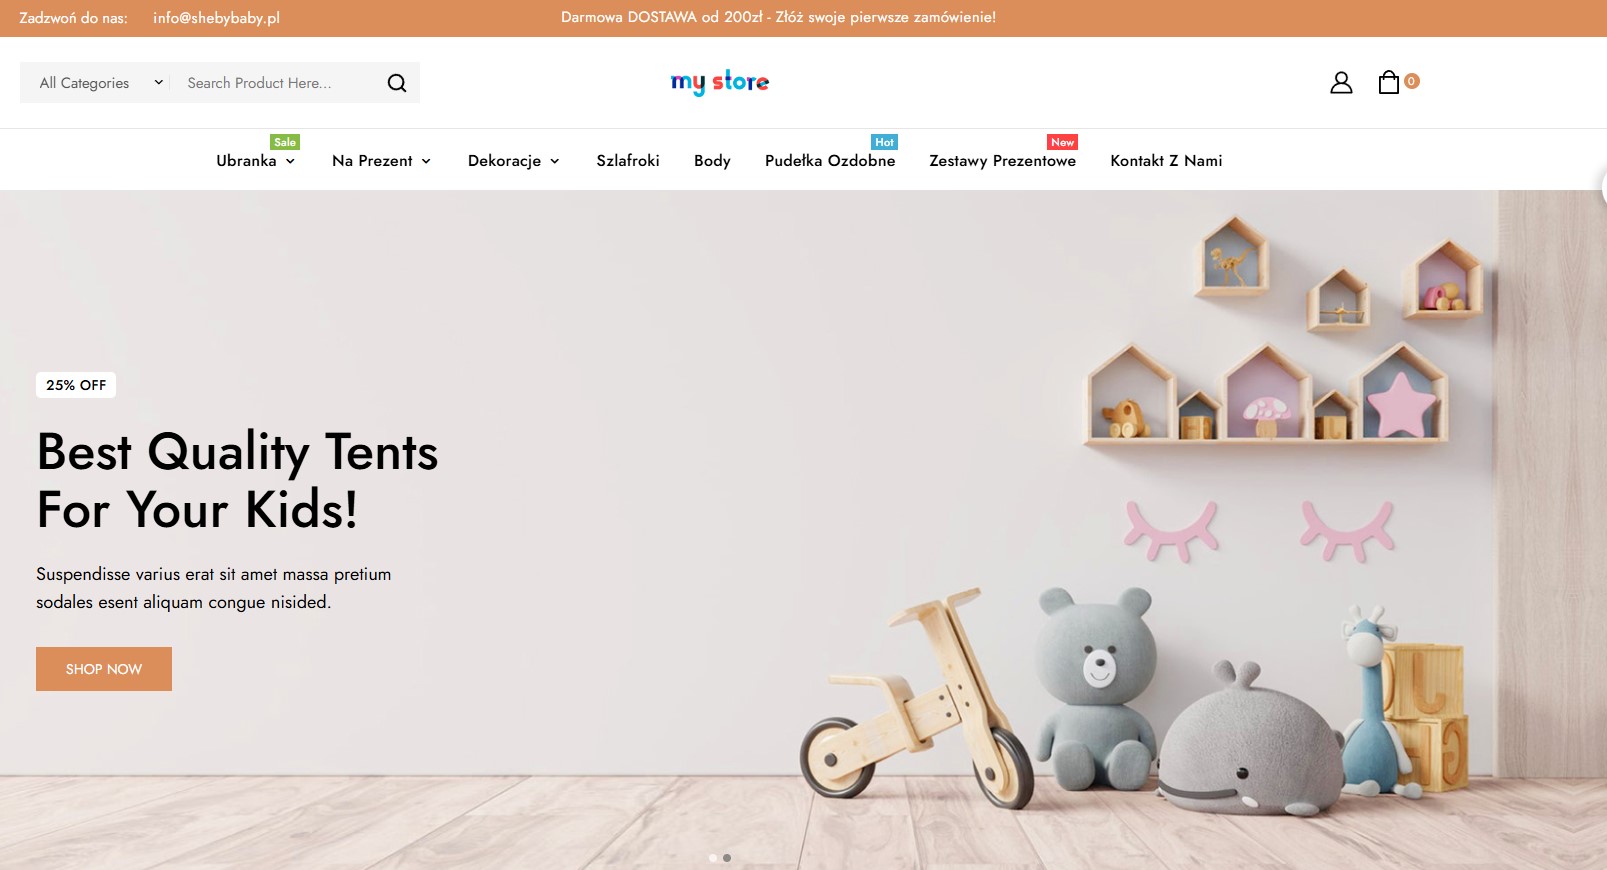1607x870 pixels.
Task: Open the shopping bag cart icon
Action: click(x=1388, y=82)
